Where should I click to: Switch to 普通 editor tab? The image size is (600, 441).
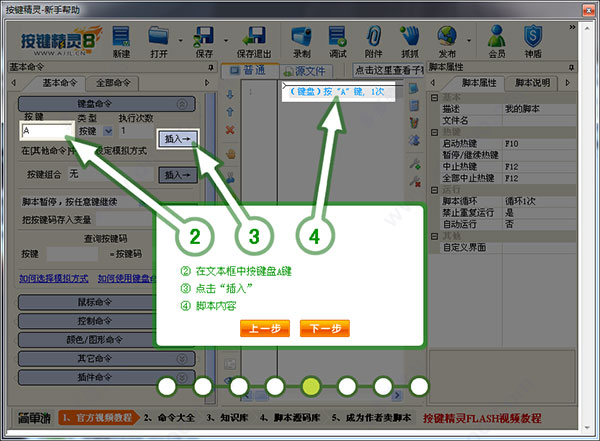tap(249, 71)
